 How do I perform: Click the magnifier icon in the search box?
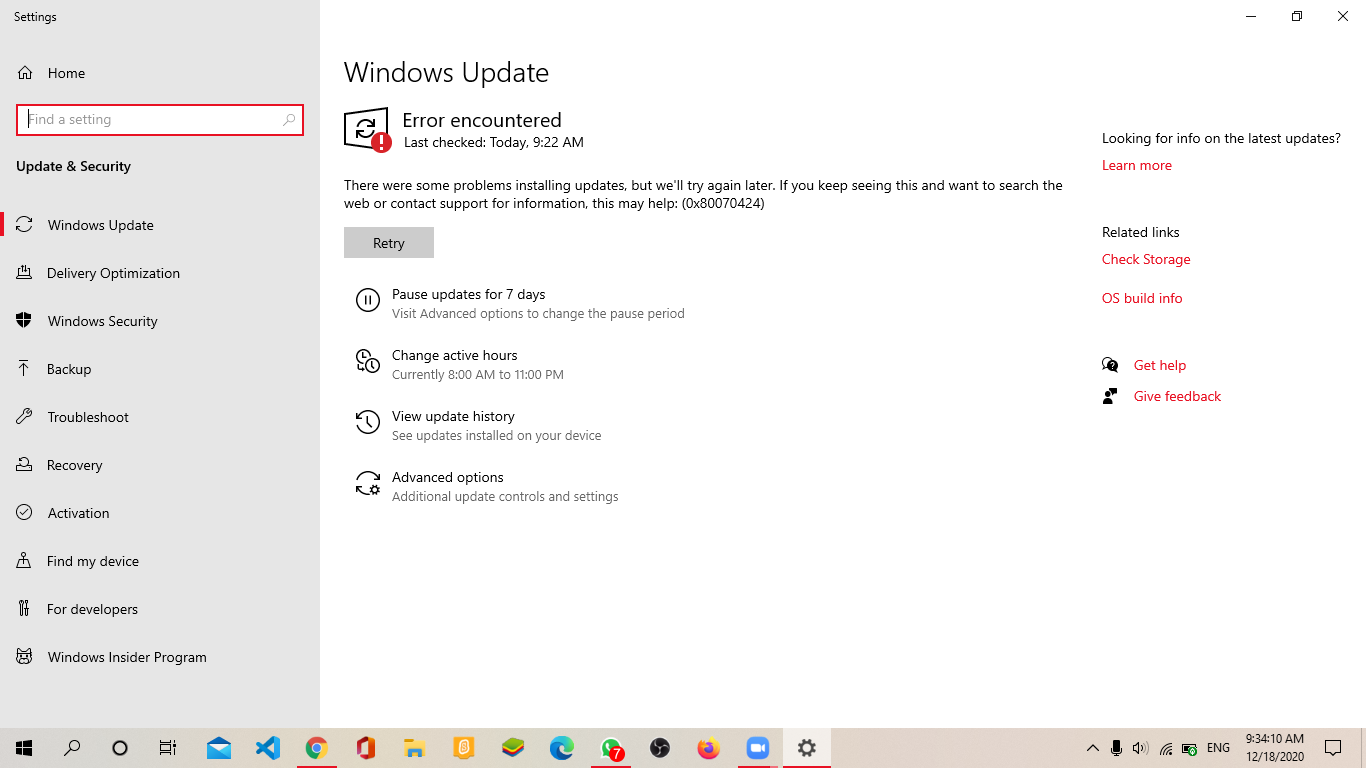click(289, 119)
